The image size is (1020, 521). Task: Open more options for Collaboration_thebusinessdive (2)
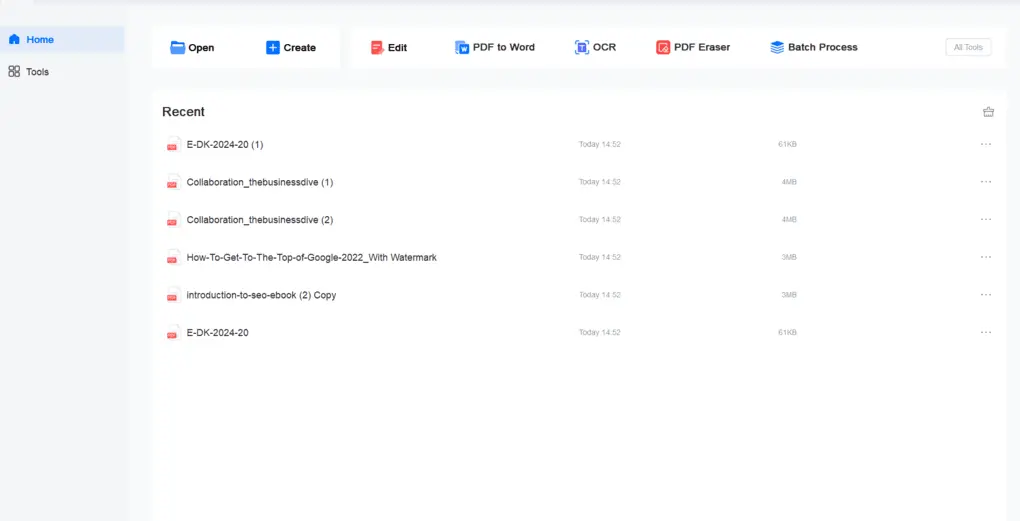tap(986, 220)
